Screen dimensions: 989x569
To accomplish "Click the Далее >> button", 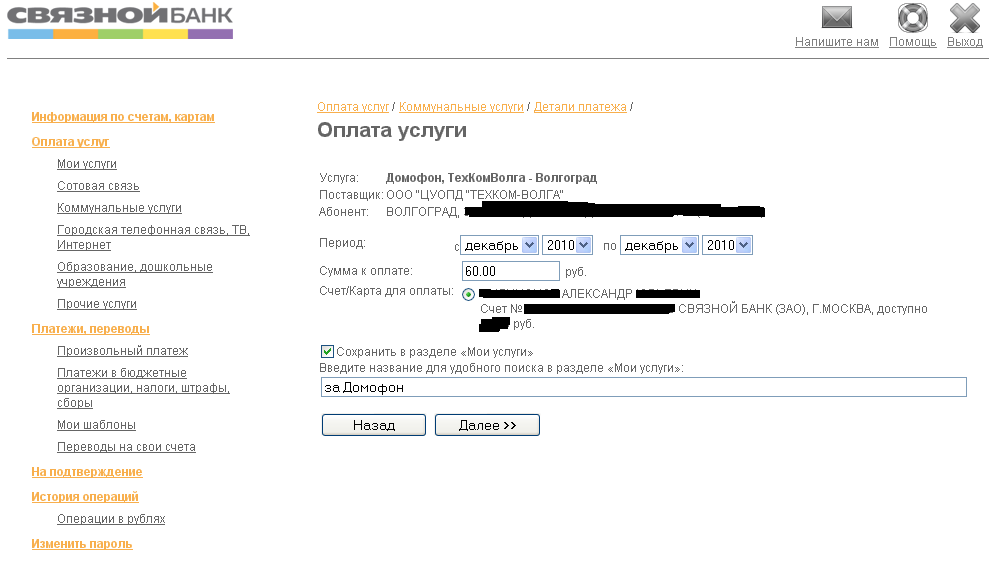I will point(487,425).
